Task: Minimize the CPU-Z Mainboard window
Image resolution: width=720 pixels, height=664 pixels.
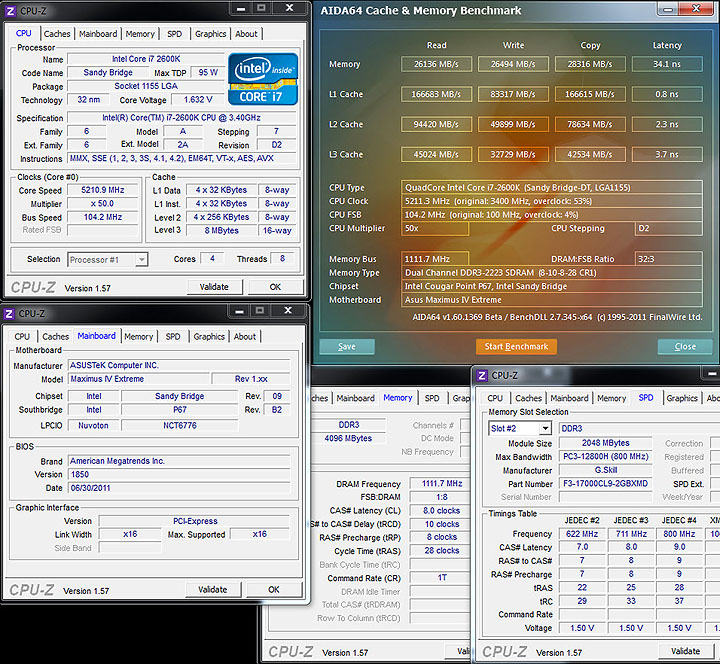Action: coord(239,311)
